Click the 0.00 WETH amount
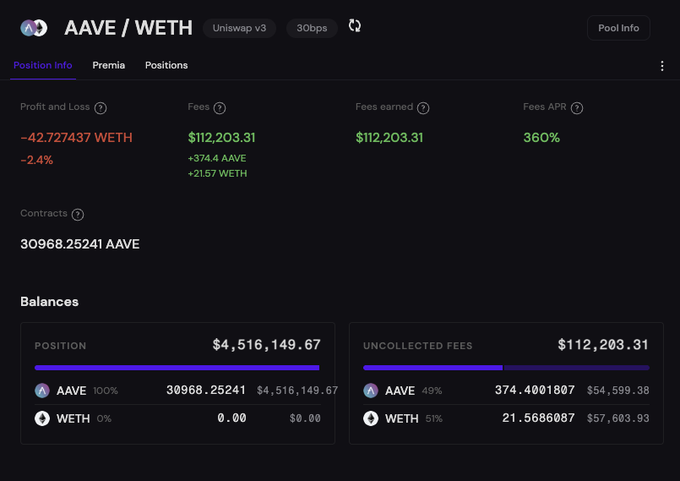 [232, 418]
